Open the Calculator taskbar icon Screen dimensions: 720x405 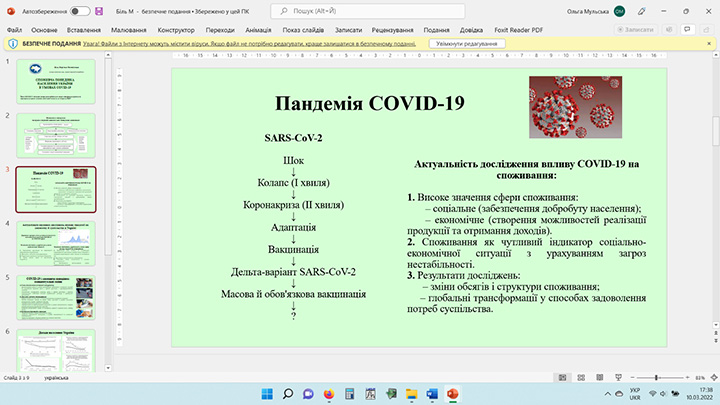point(349,394)
